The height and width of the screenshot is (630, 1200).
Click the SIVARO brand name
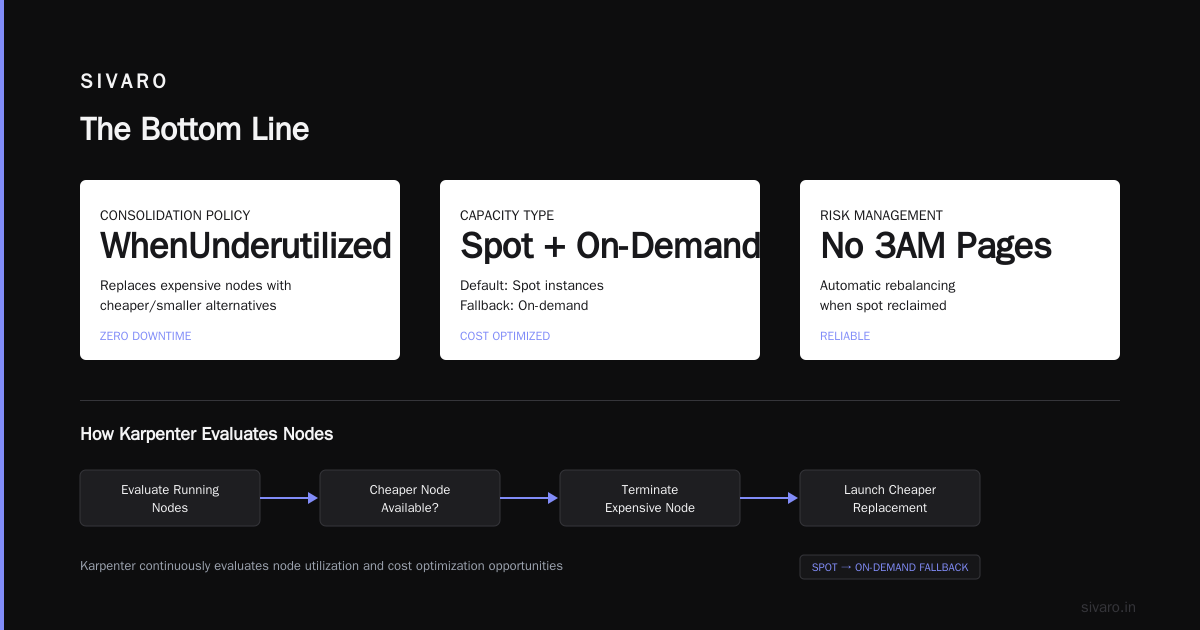pyautogui.click(x=124, y=81)
